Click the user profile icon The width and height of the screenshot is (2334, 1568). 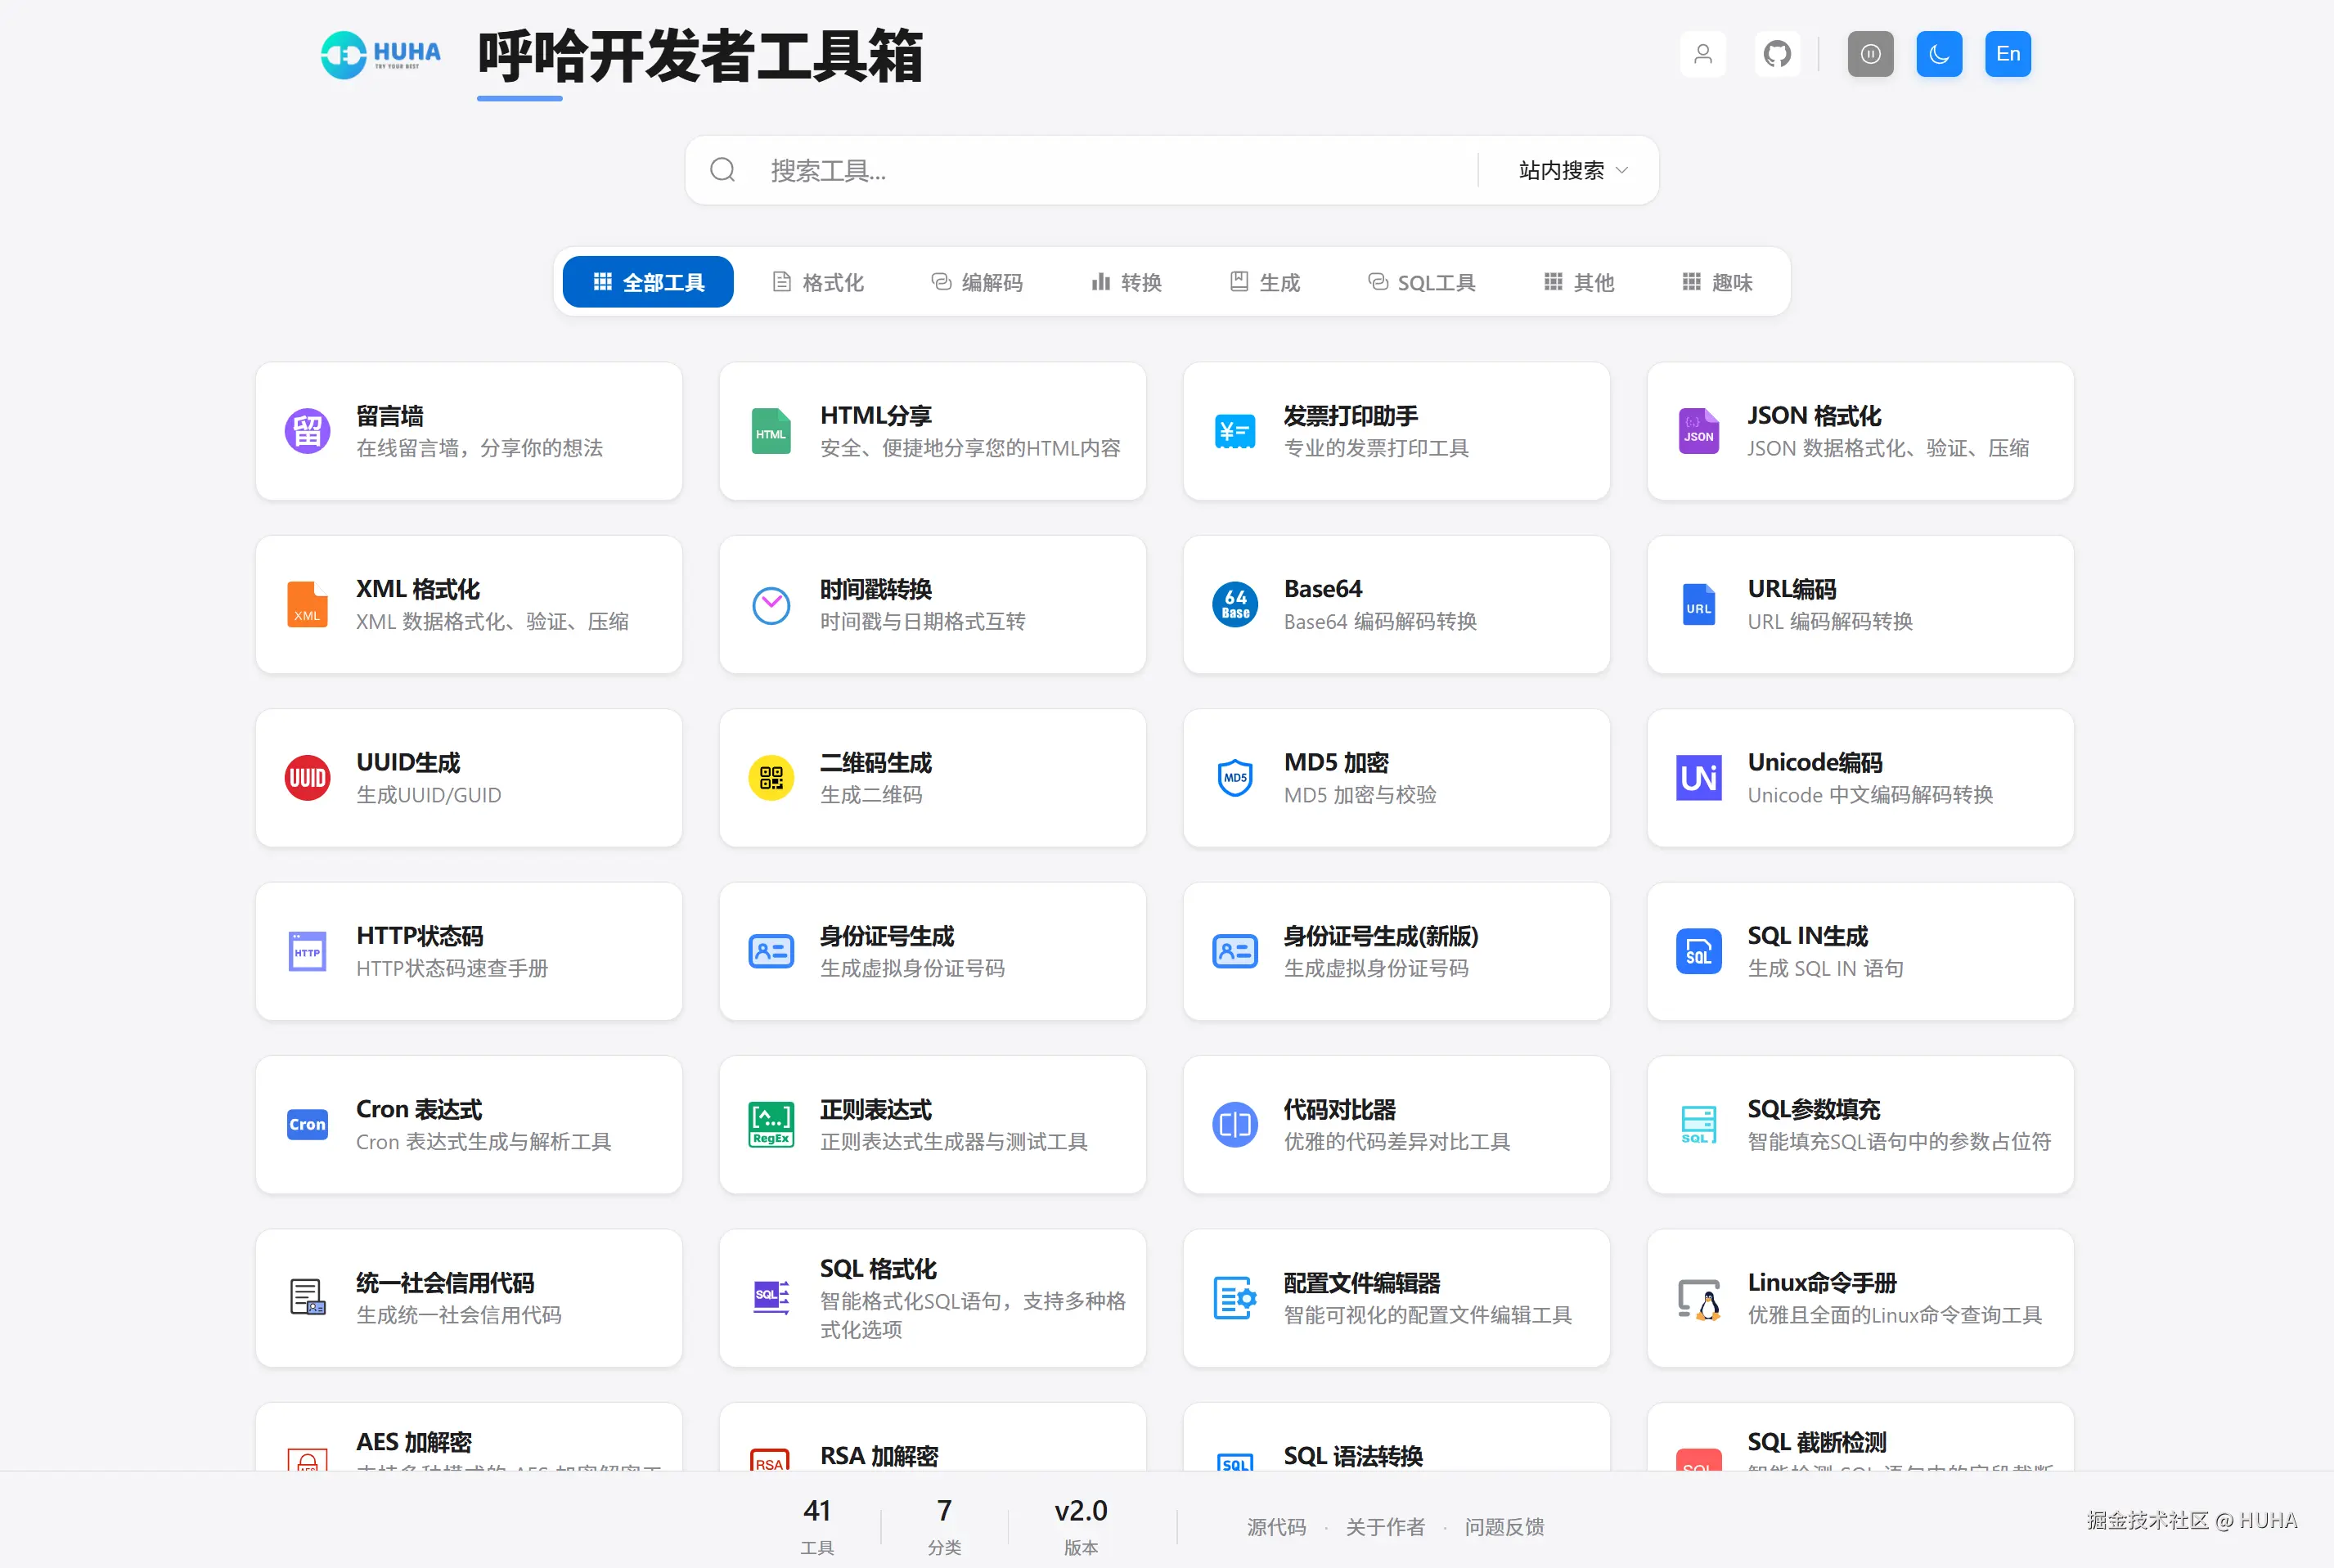(x=1703, y=54)
